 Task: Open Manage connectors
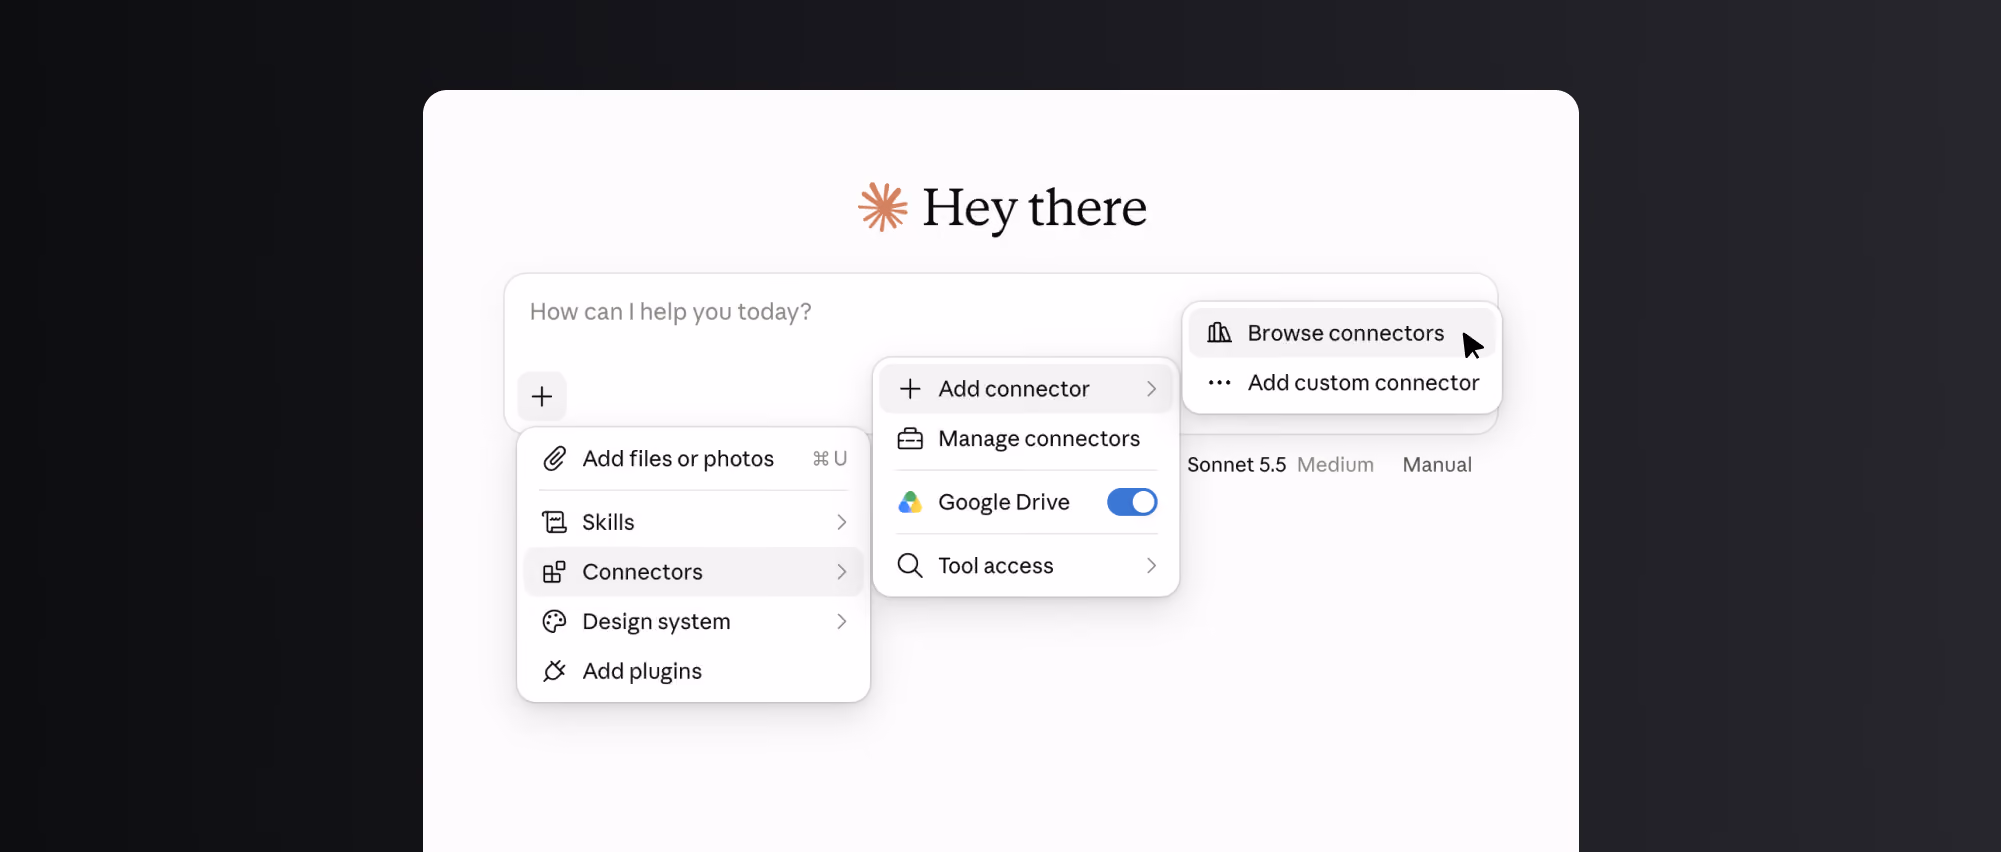coord(1026,439)
